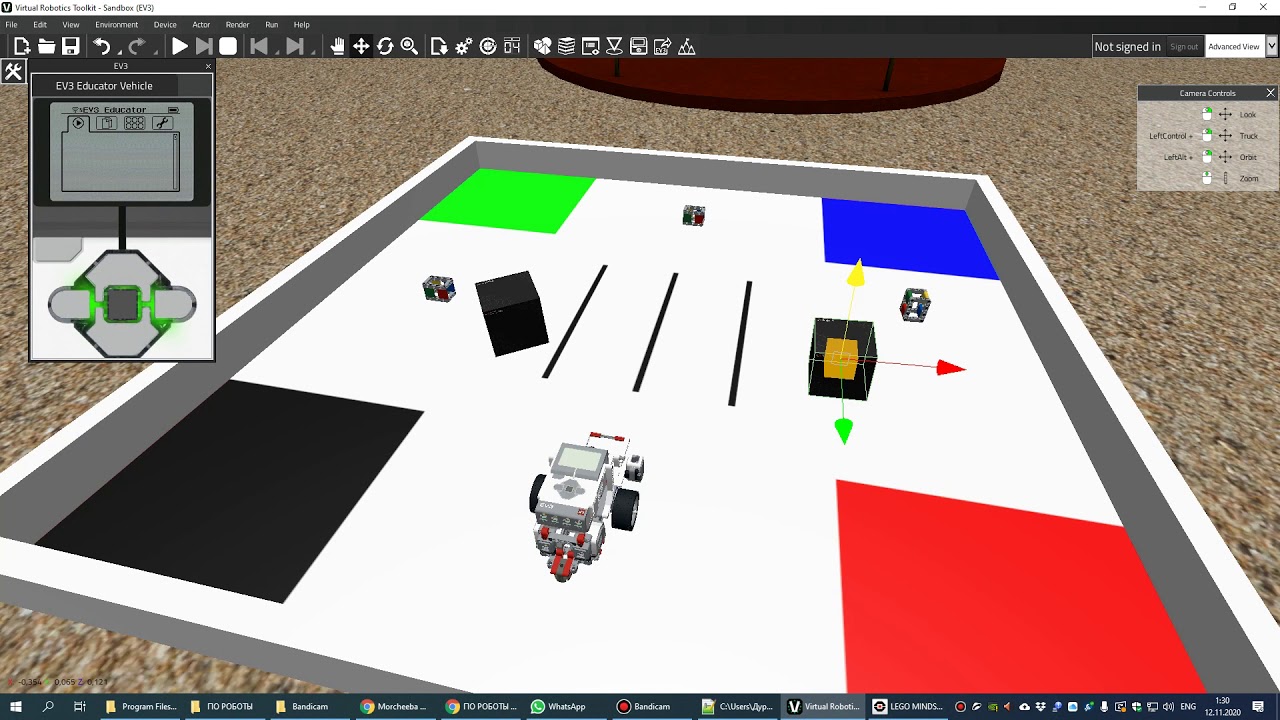This screenshot has width=1280, height=720.
Task: Select the move object tool
Action: pos(361,46)
